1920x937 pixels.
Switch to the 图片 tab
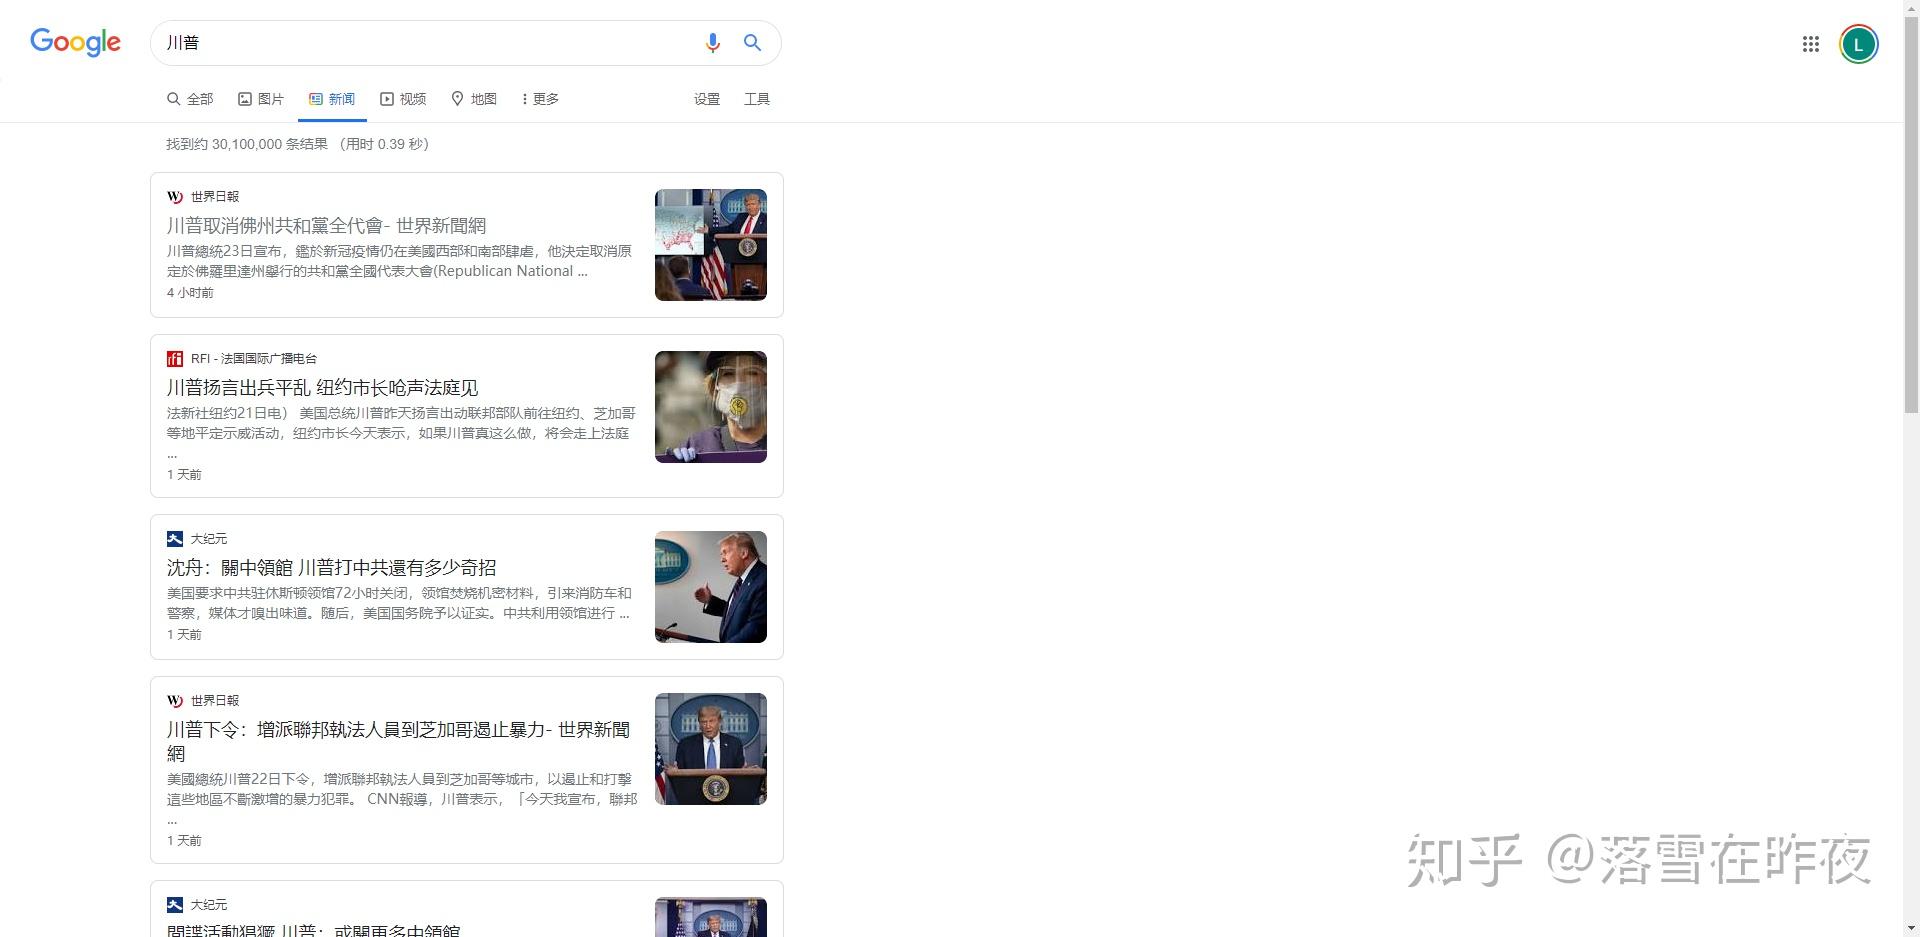tap(261, 99)
